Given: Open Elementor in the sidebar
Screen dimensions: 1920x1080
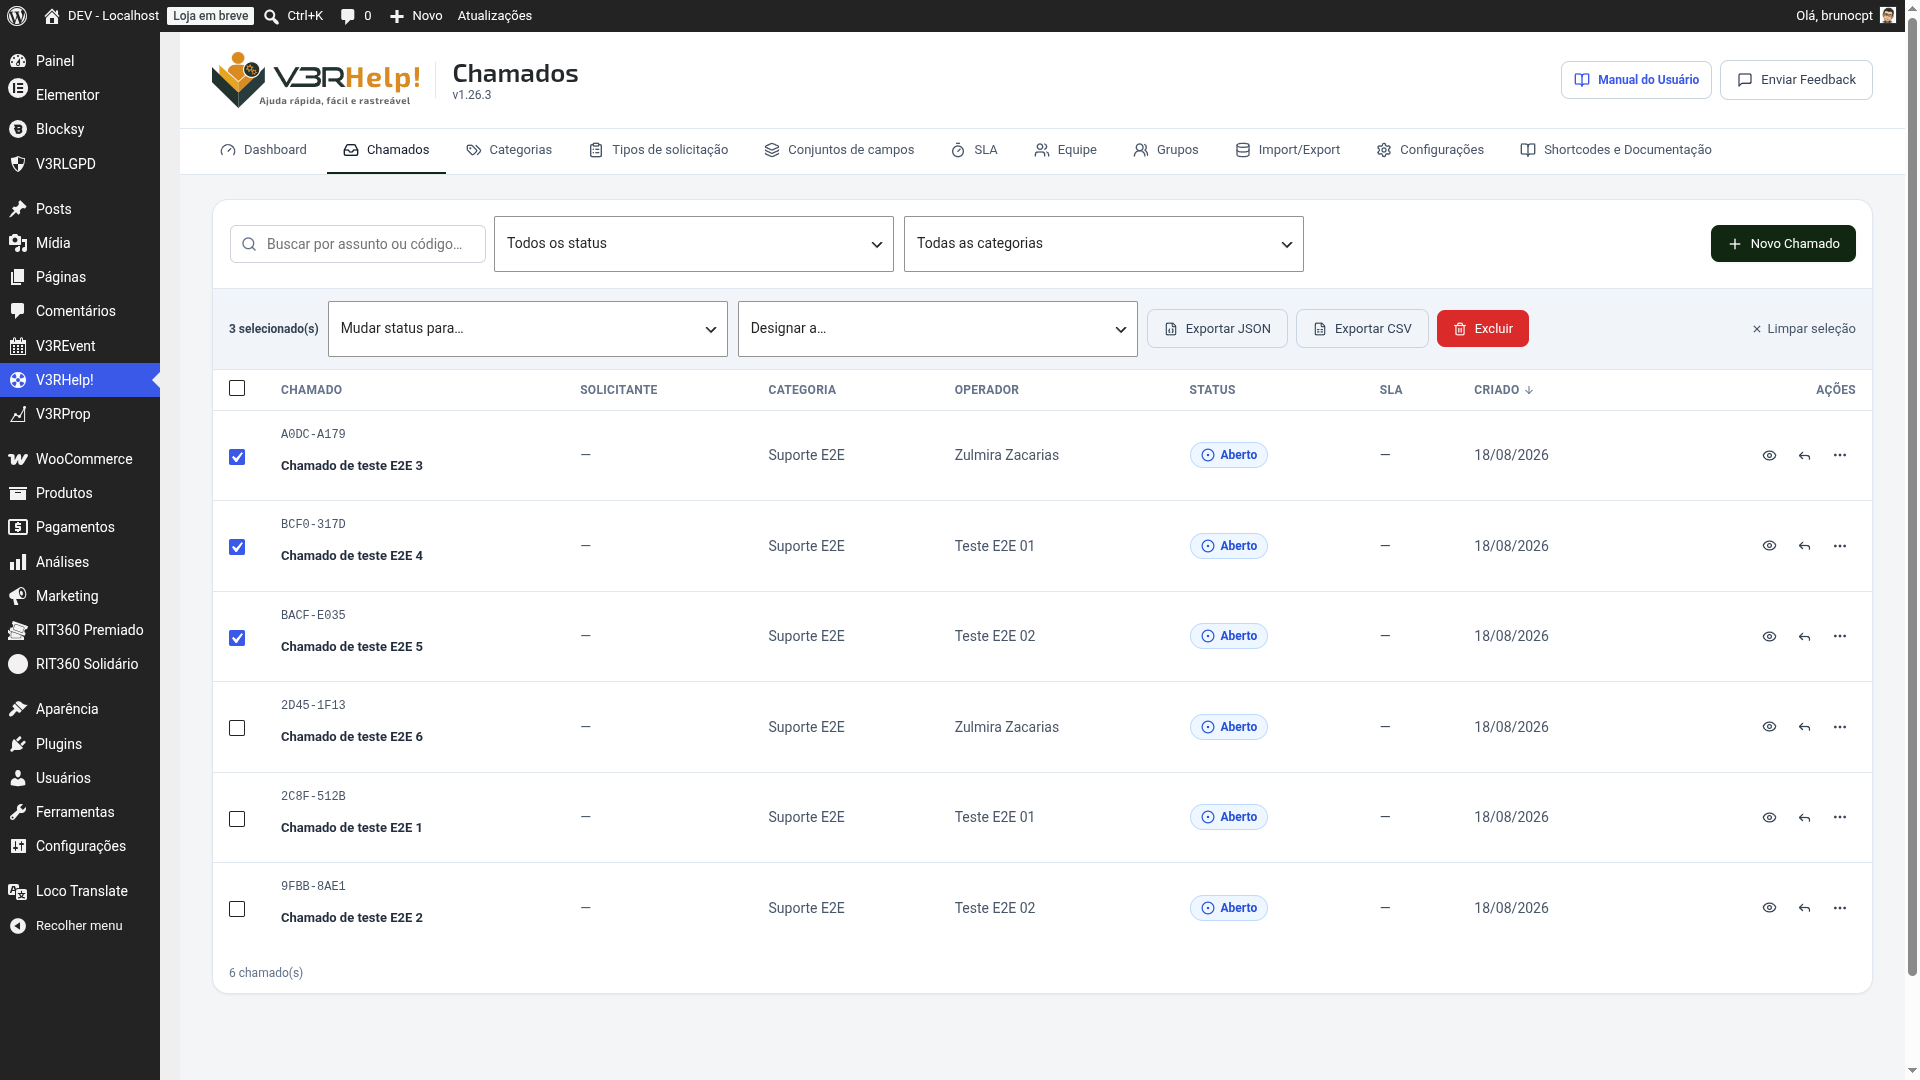Looking at the screenshot, I should [80, 95].
